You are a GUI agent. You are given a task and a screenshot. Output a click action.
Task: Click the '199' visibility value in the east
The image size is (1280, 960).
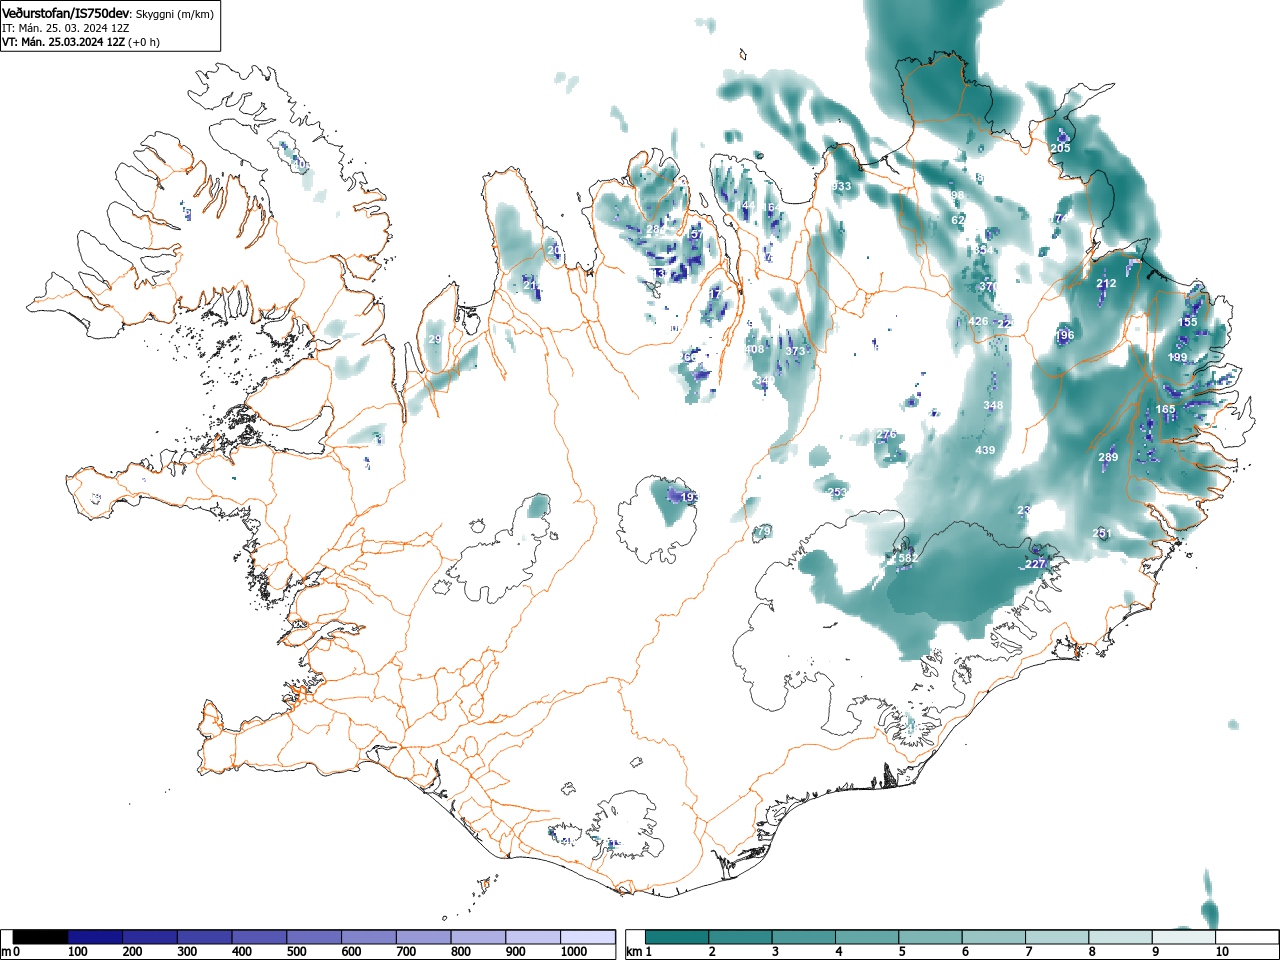[x=1178, y=357]
